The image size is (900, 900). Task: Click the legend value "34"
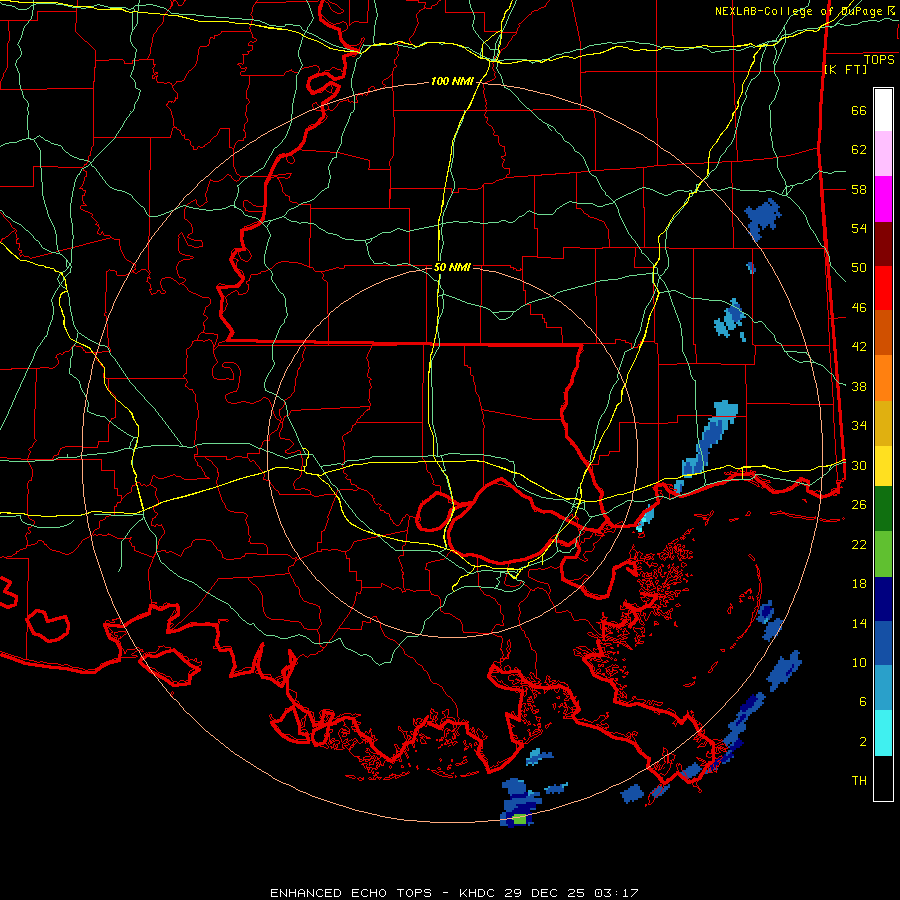pos(859,426)
